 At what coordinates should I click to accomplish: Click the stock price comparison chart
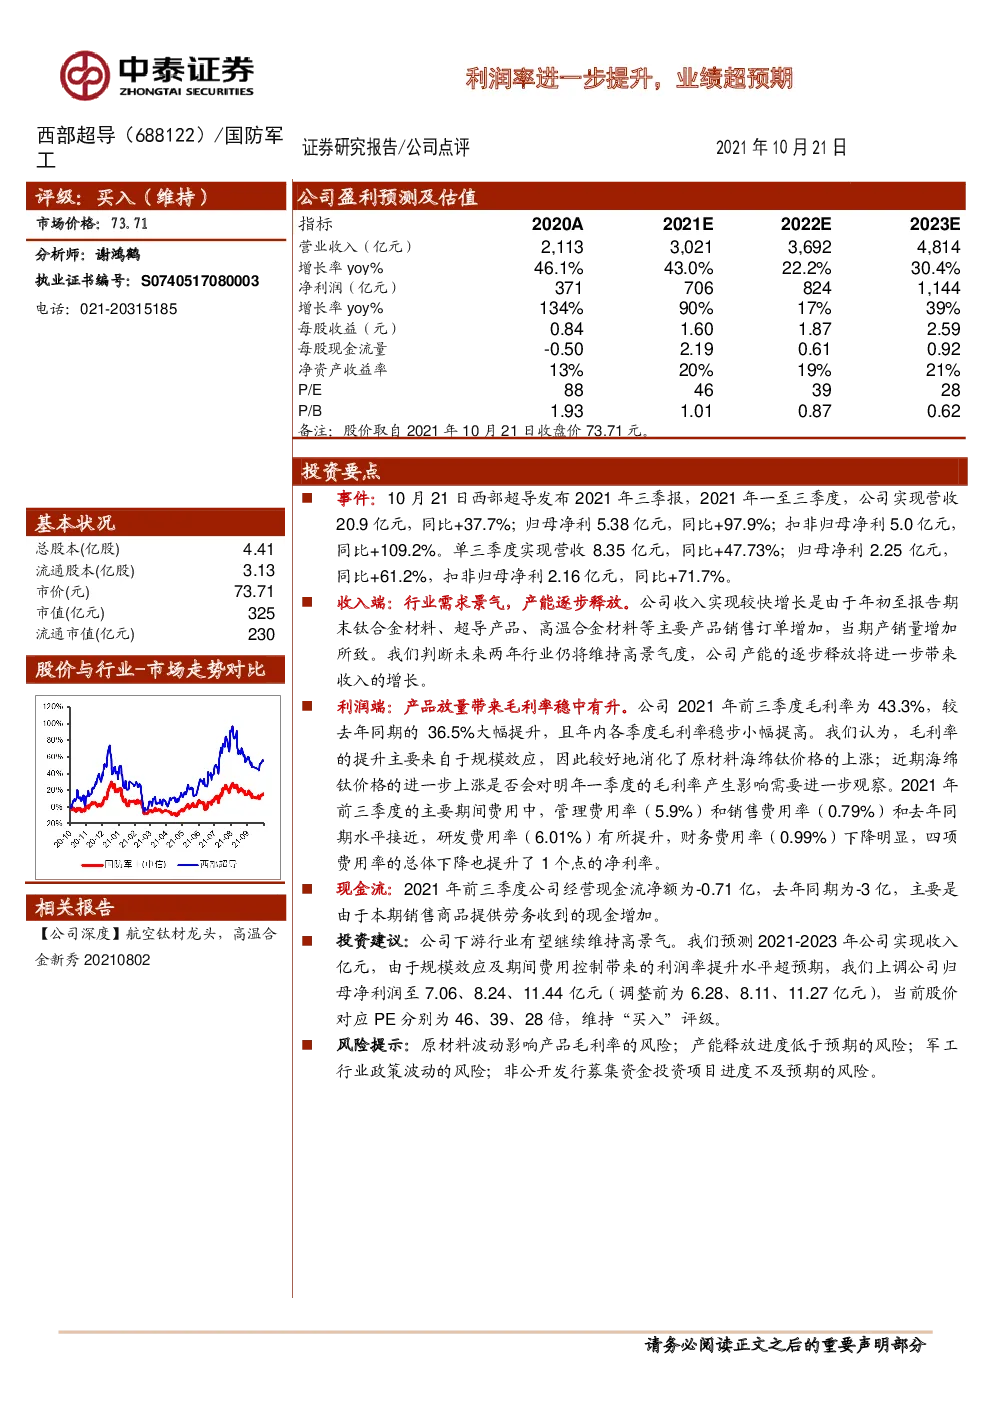156,788
